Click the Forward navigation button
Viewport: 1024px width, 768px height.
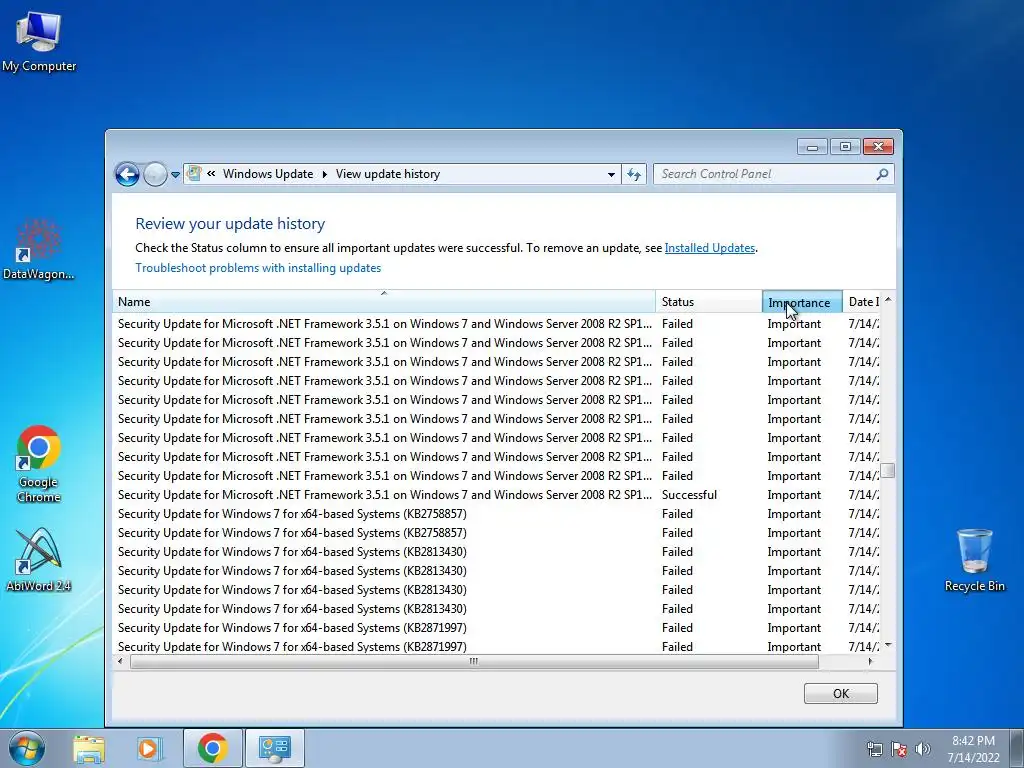(155, 174)
